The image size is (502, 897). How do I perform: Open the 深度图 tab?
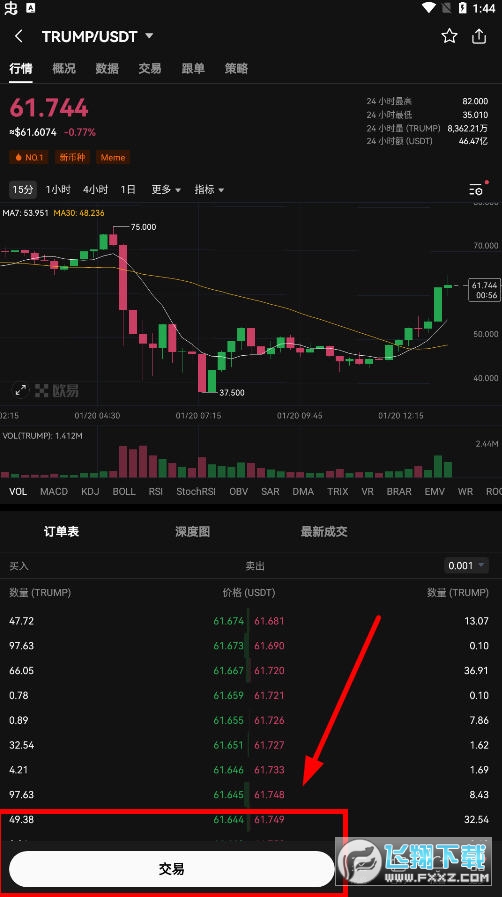point(192,531)
